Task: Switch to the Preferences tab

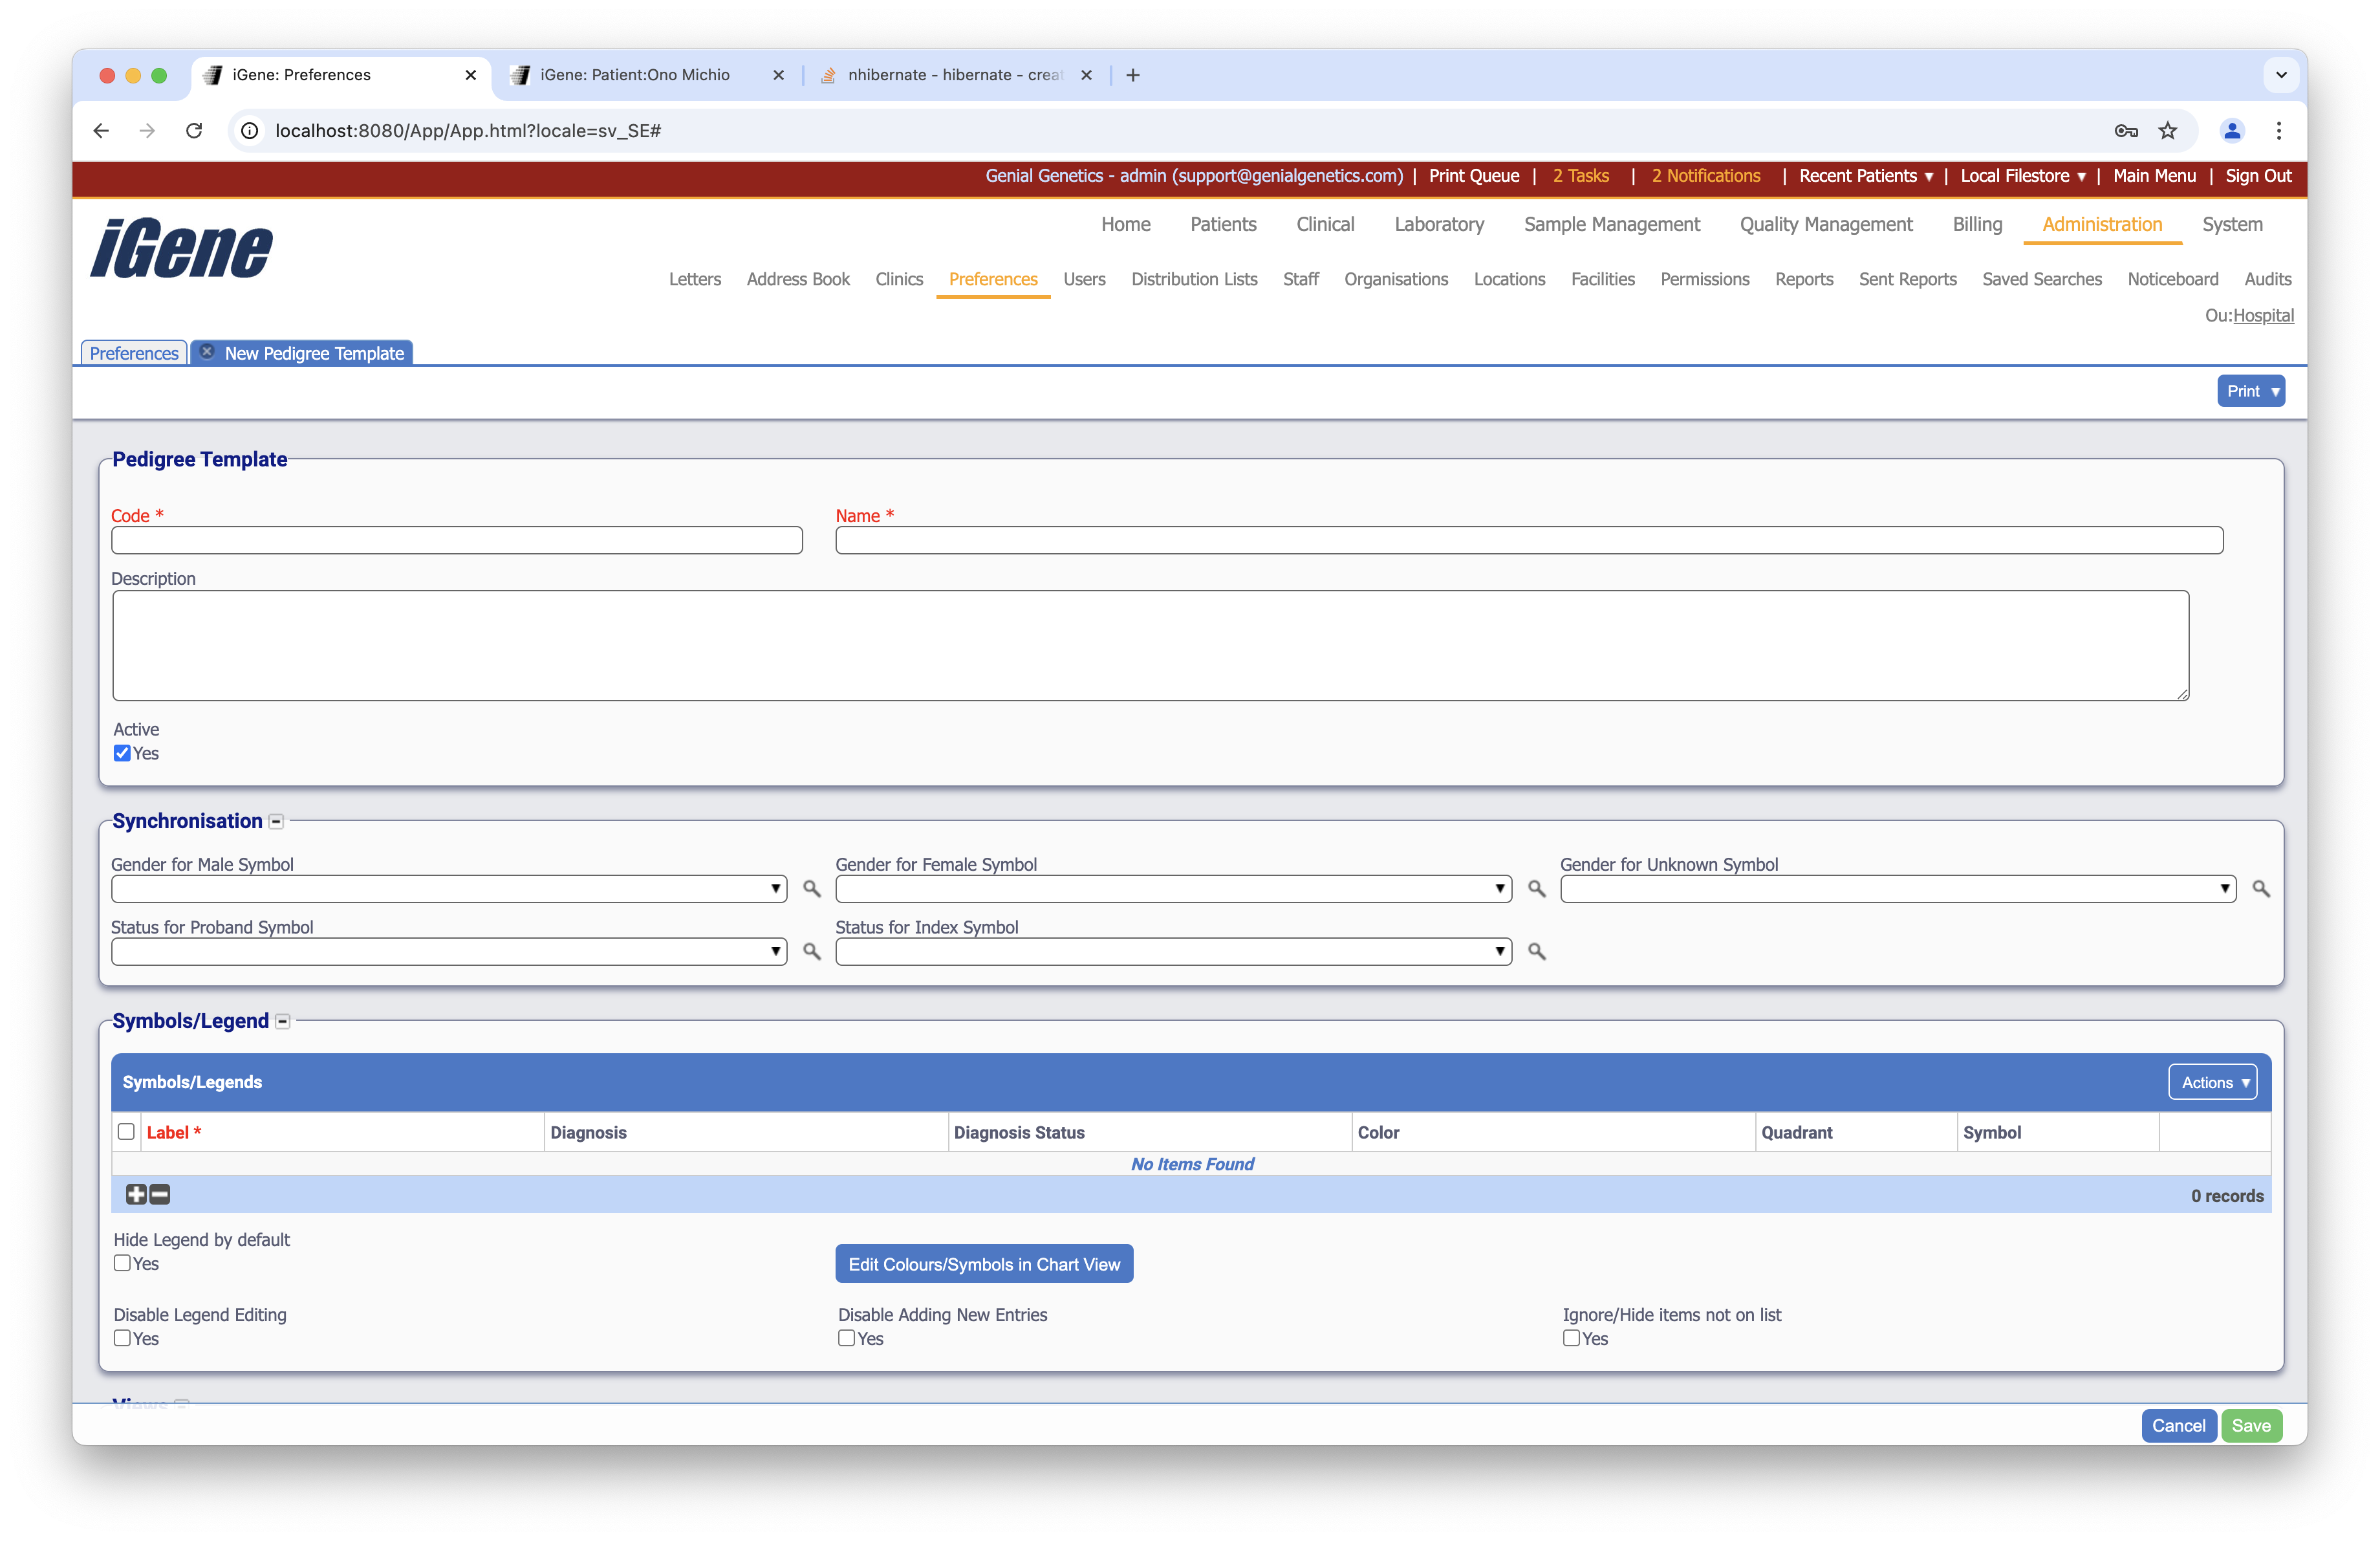Action: 134,353
